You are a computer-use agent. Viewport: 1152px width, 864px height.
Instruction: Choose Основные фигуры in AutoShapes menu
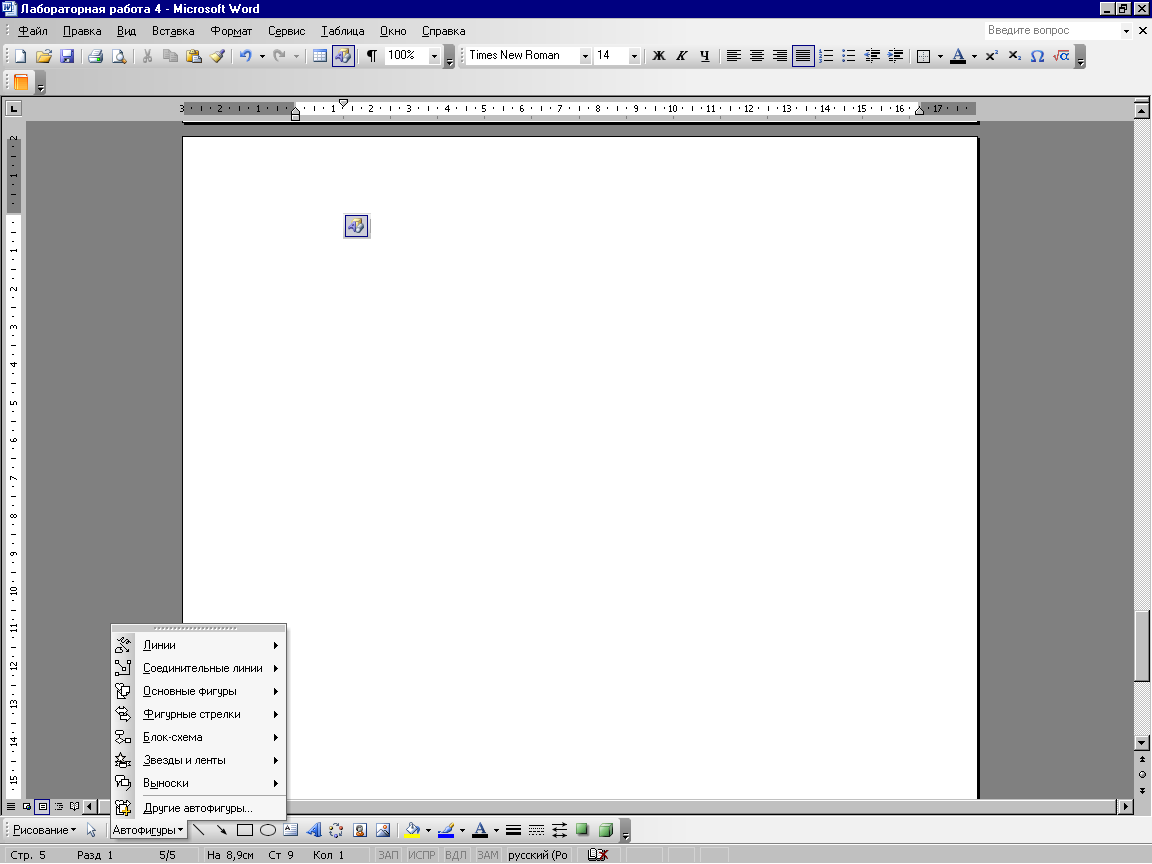coord(198,691)
